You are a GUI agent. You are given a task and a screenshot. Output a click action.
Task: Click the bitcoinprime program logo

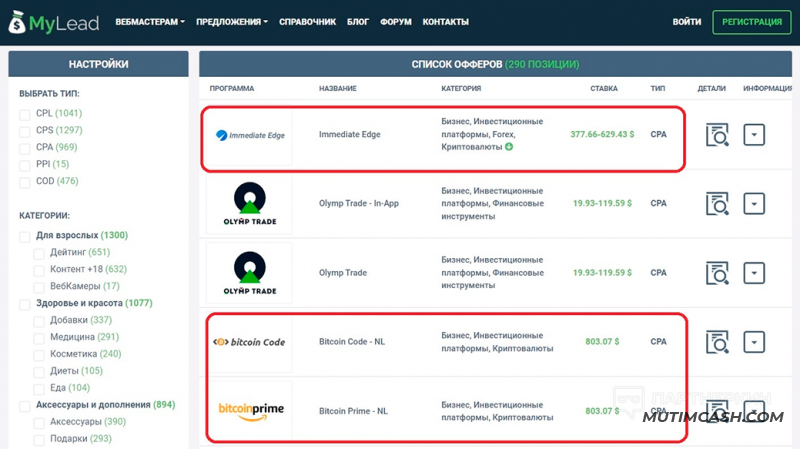point(251,411)
